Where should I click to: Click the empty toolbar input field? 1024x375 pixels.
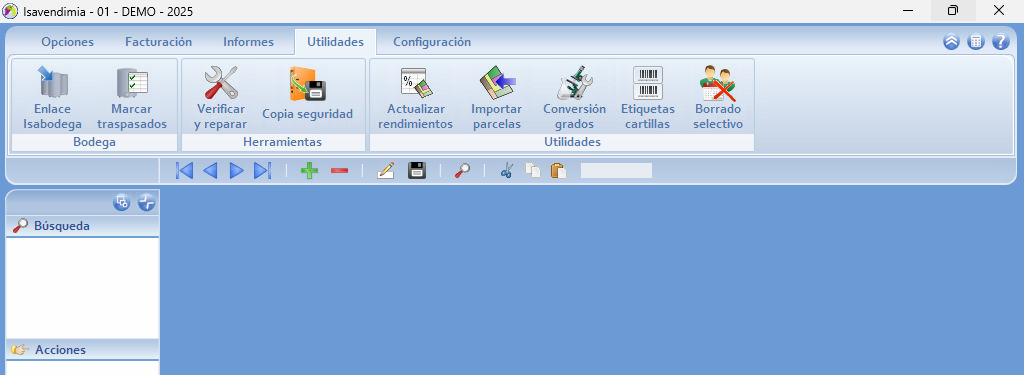[616, 171]
